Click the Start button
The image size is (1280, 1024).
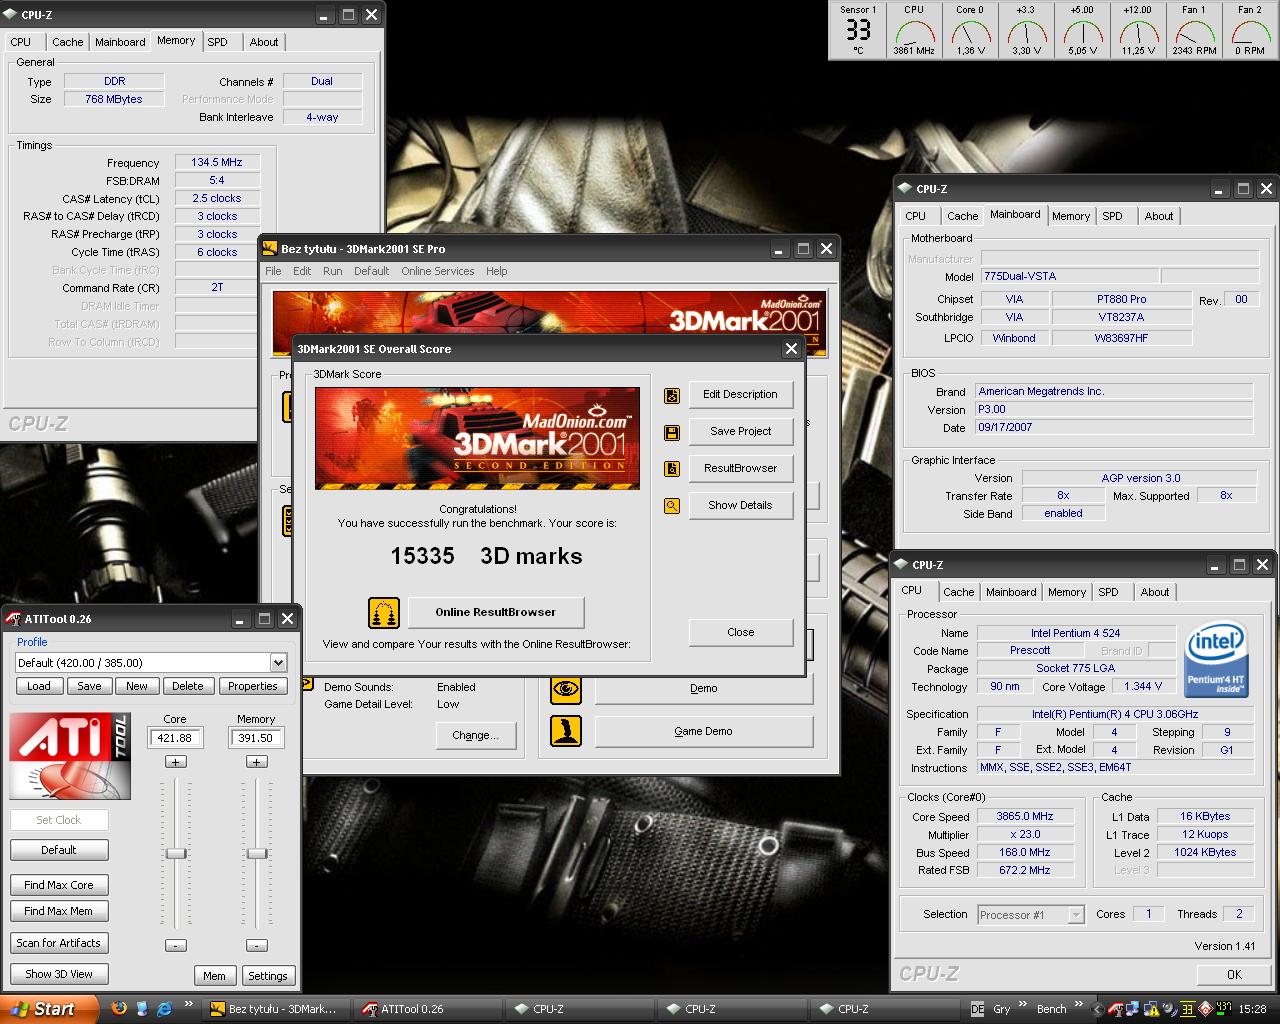49,1009
